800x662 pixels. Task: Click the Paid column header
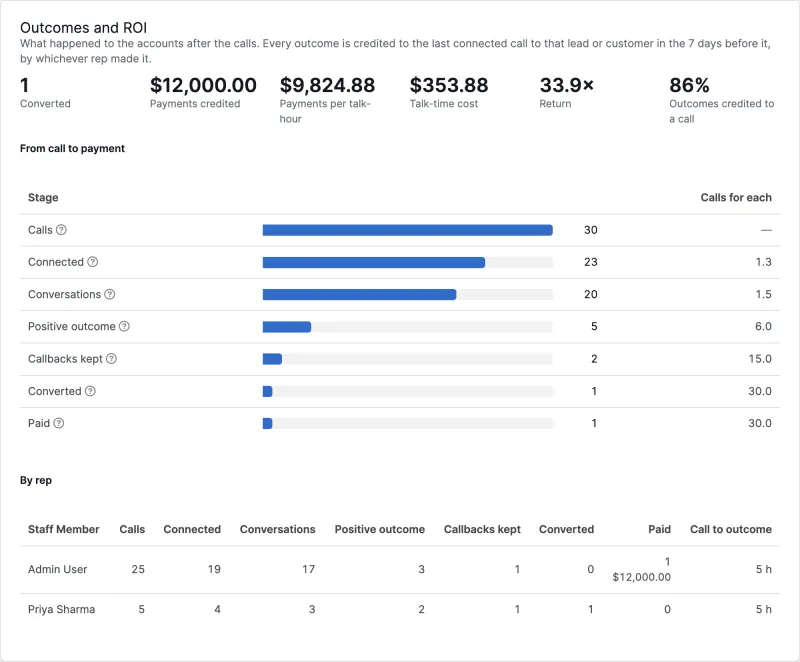click(659, 529)
